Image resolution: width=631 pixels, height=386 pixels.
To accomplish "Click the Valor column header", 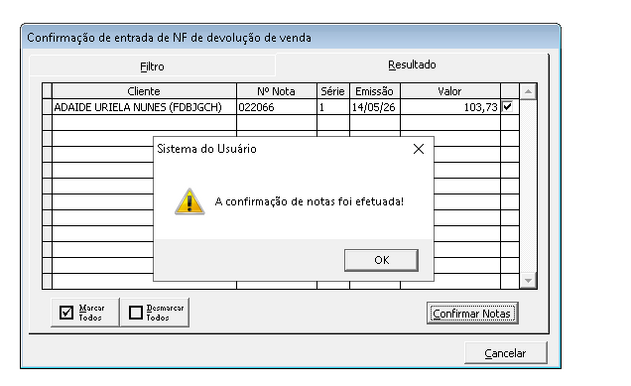I will pos(450,91).
